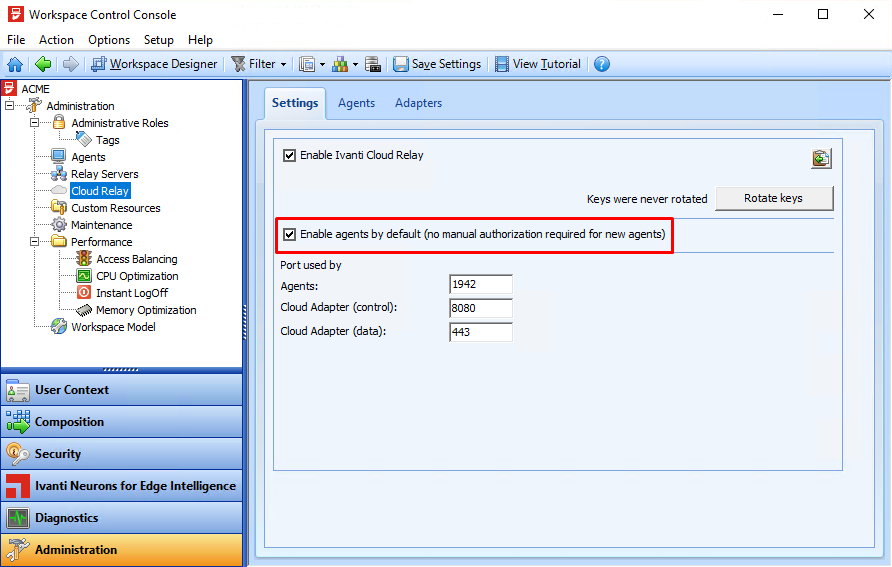This screenshot has width=892, height=567.
Task: Click the Help question mark icon
Action: point(601,64)
